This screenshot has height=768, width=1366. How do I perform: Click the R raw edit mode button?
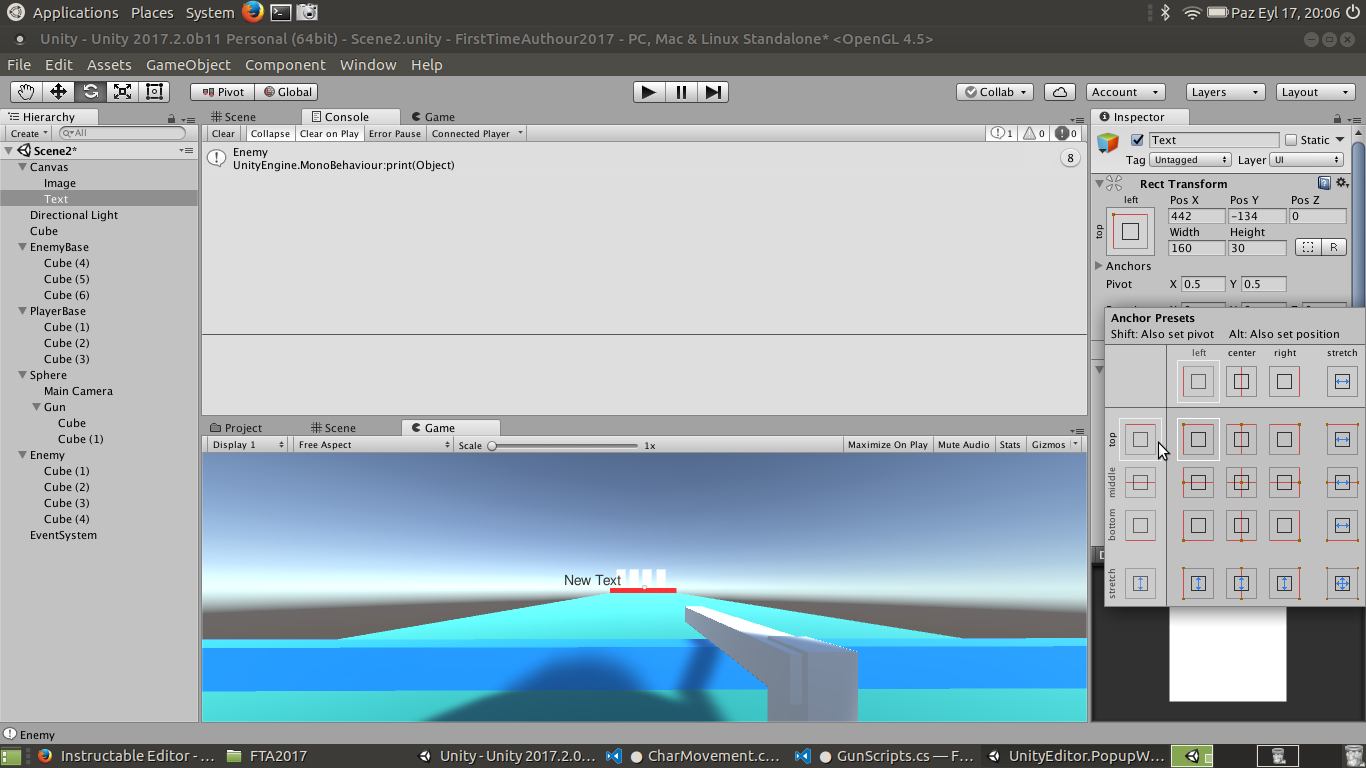1334,247
